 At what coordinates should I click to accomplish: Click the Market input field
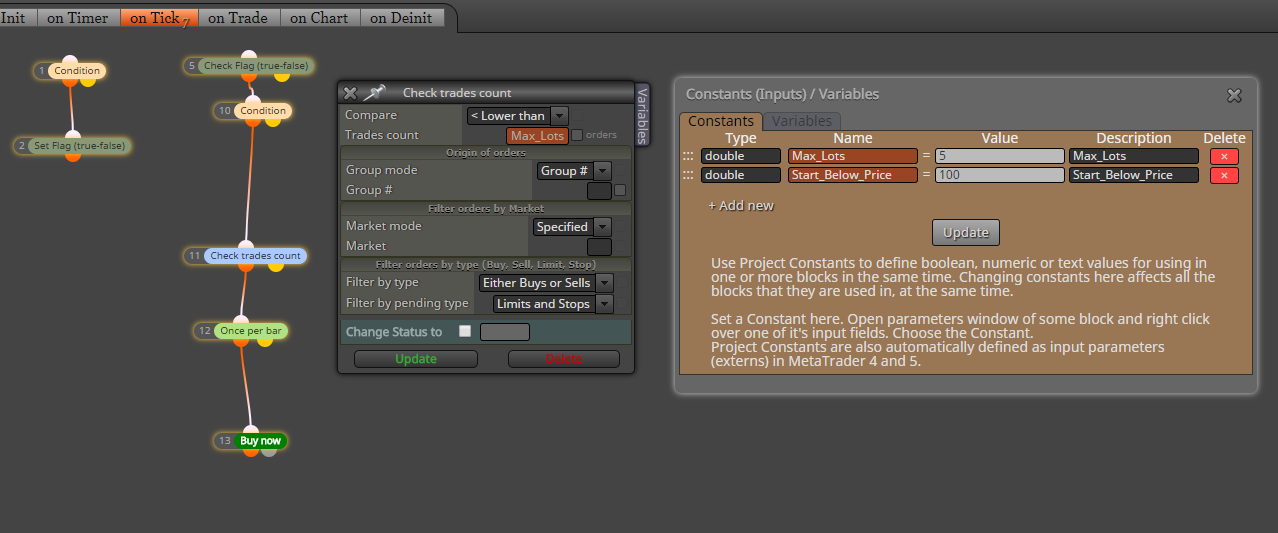[599, 246]
